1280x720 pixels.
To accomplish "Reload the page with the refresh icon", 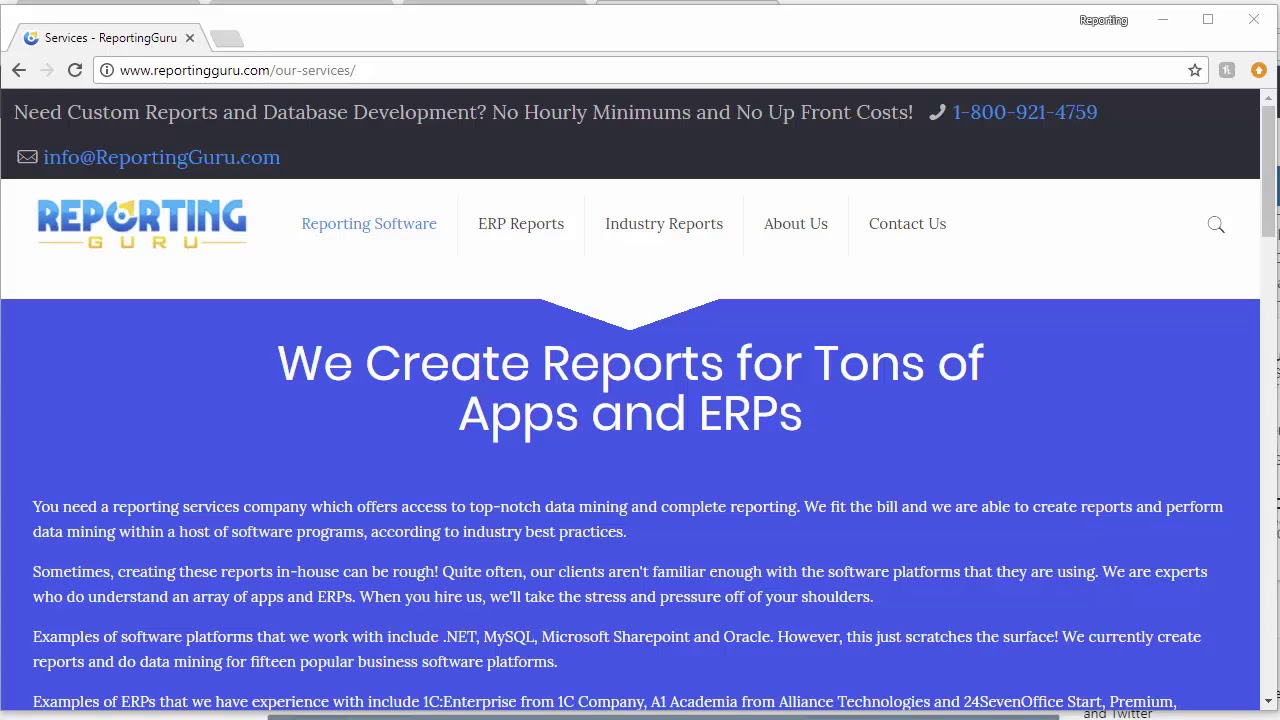I will pyautogui.click(x=75, y=70).
